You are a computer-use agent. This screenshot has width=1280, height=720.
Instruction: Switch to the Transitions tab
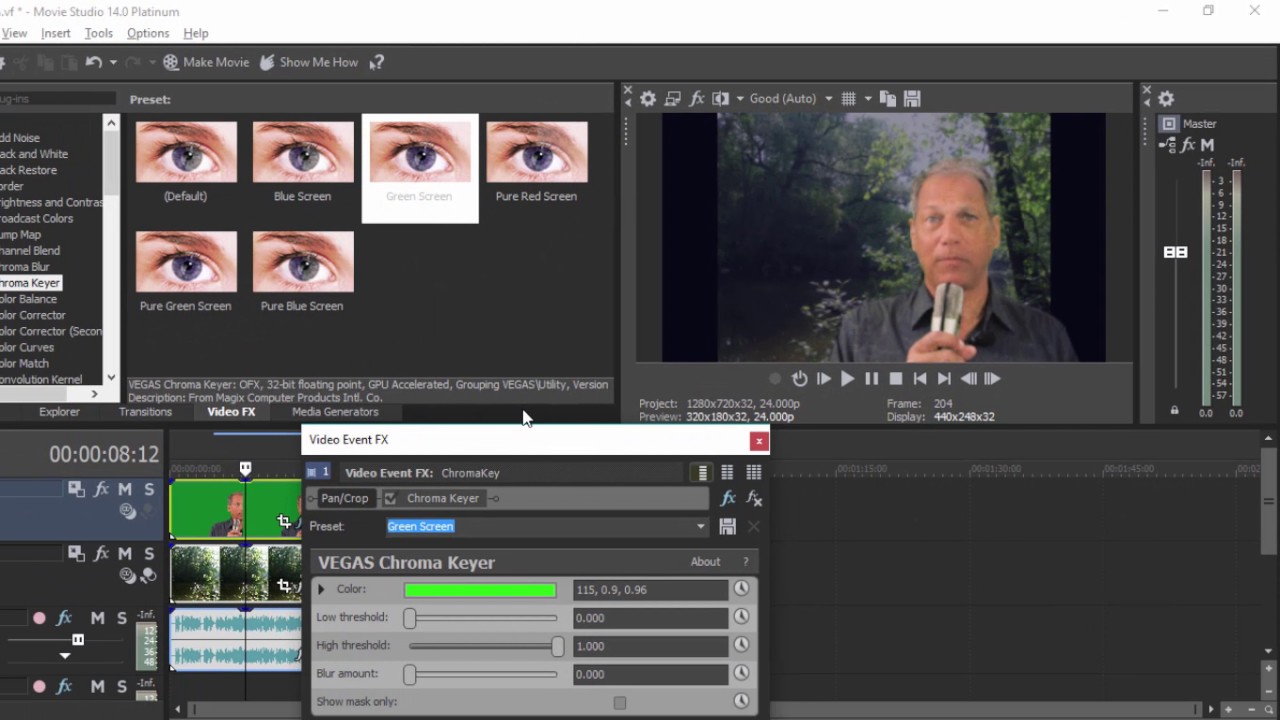146,412
